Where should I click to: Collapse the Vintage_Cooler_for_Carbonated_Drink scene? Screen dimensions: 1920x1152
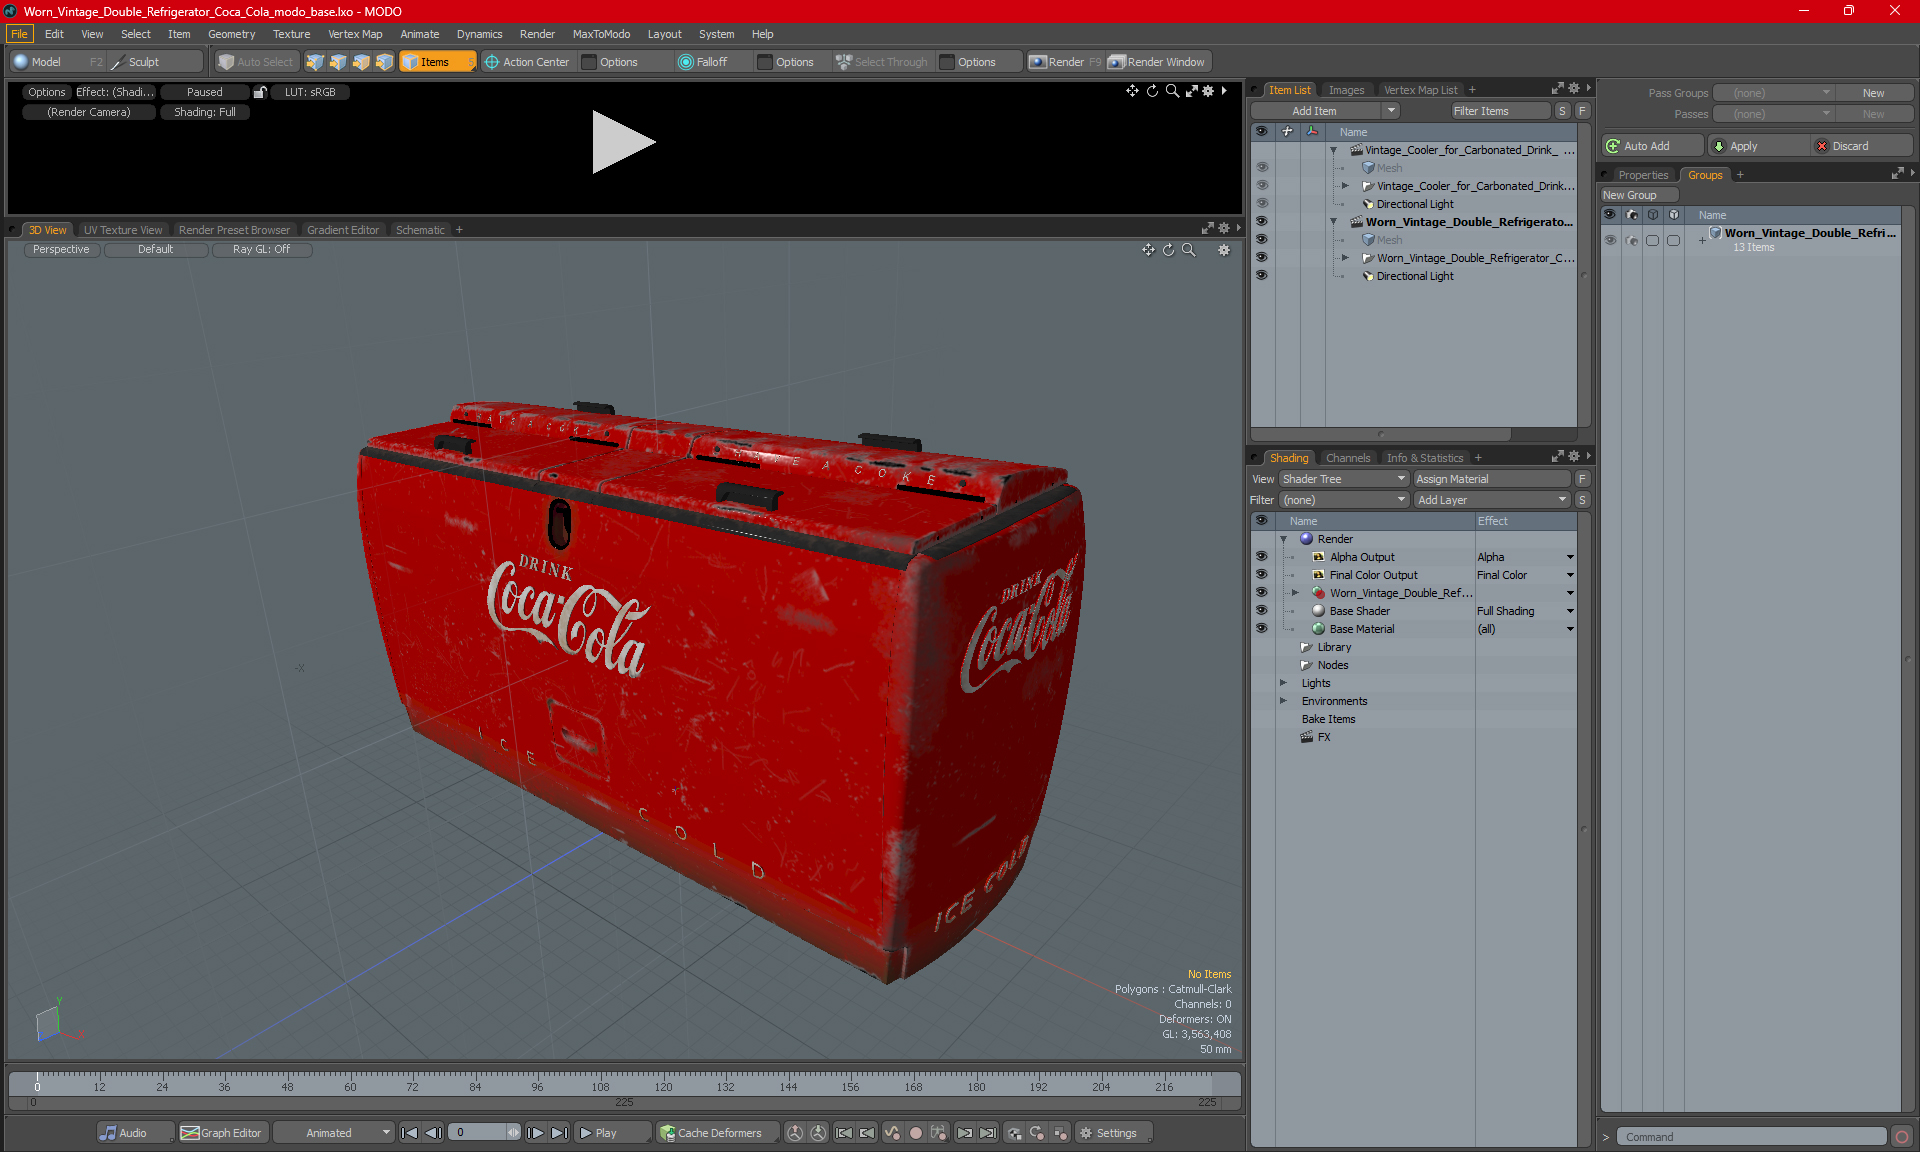tap(1333, 150)
